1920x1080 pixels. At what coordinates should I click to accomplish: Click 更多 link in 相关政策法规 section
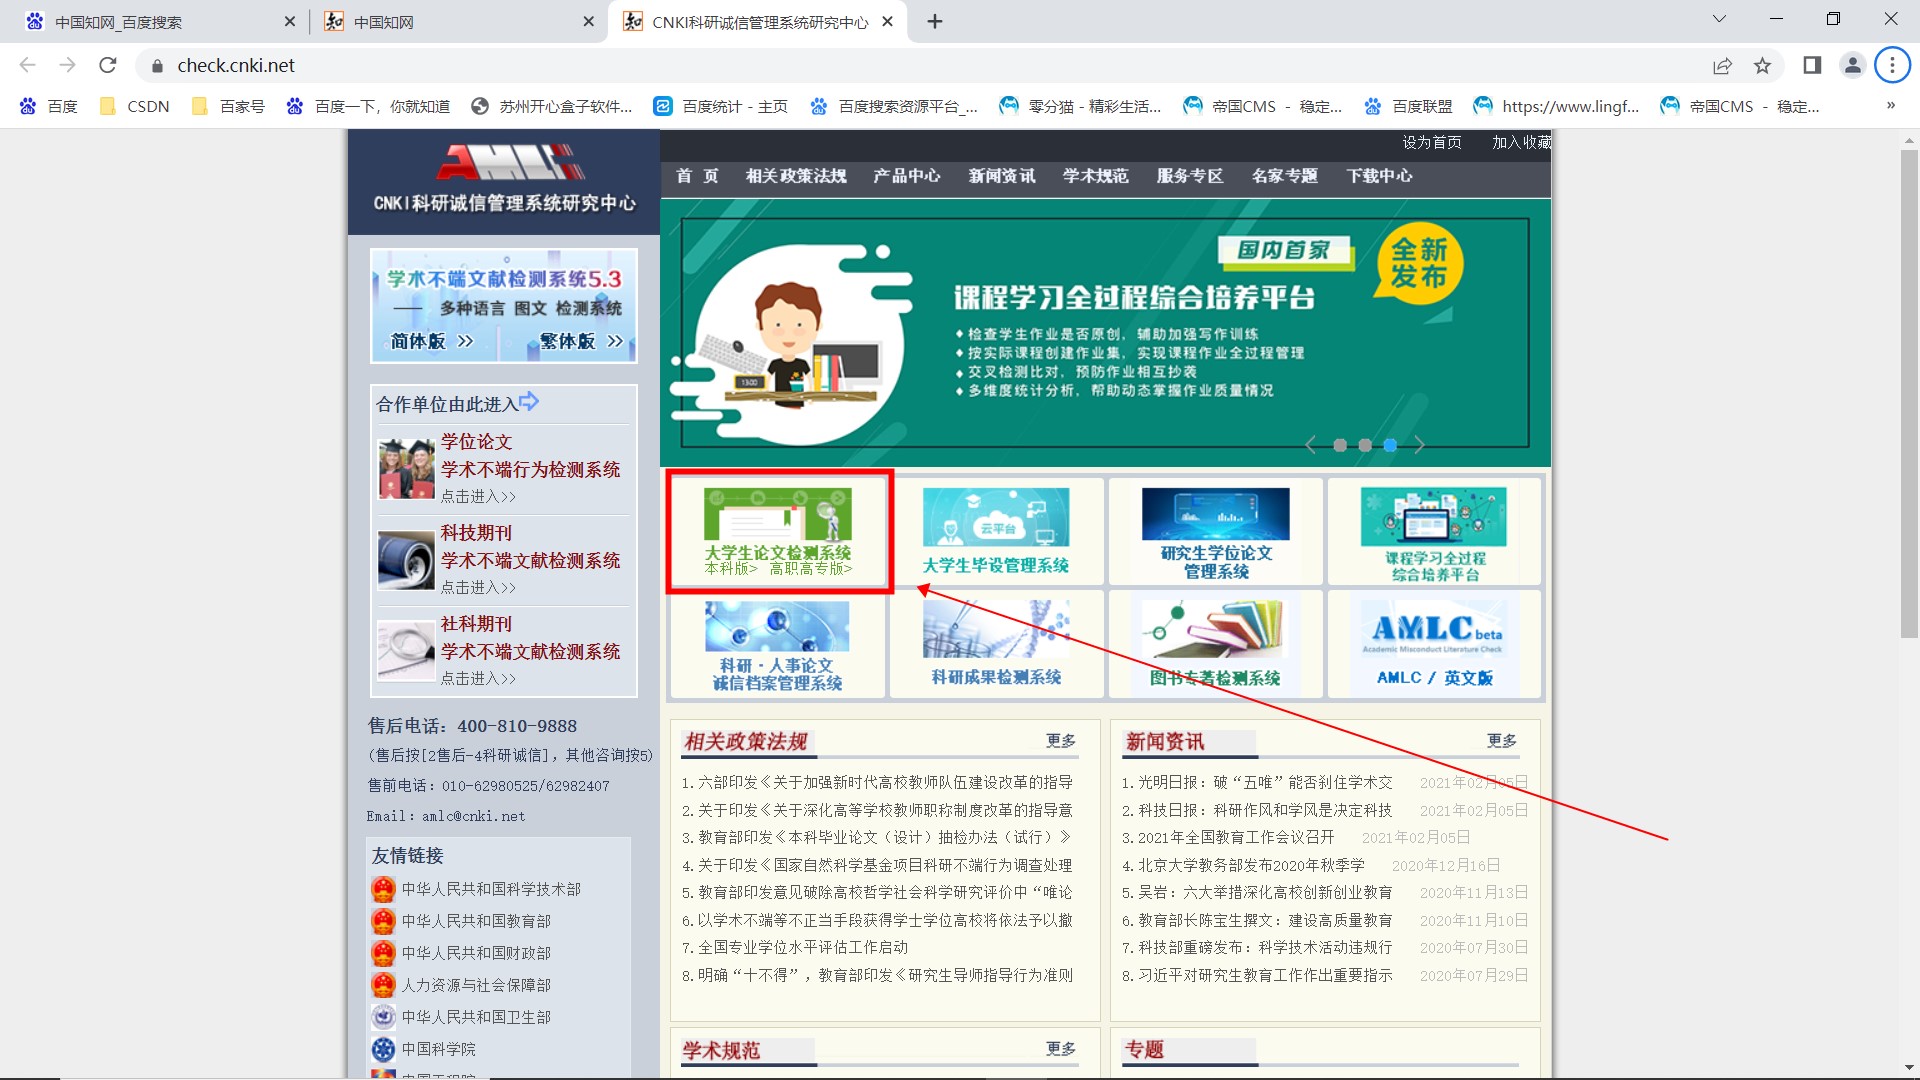[x=1061, y=741]
